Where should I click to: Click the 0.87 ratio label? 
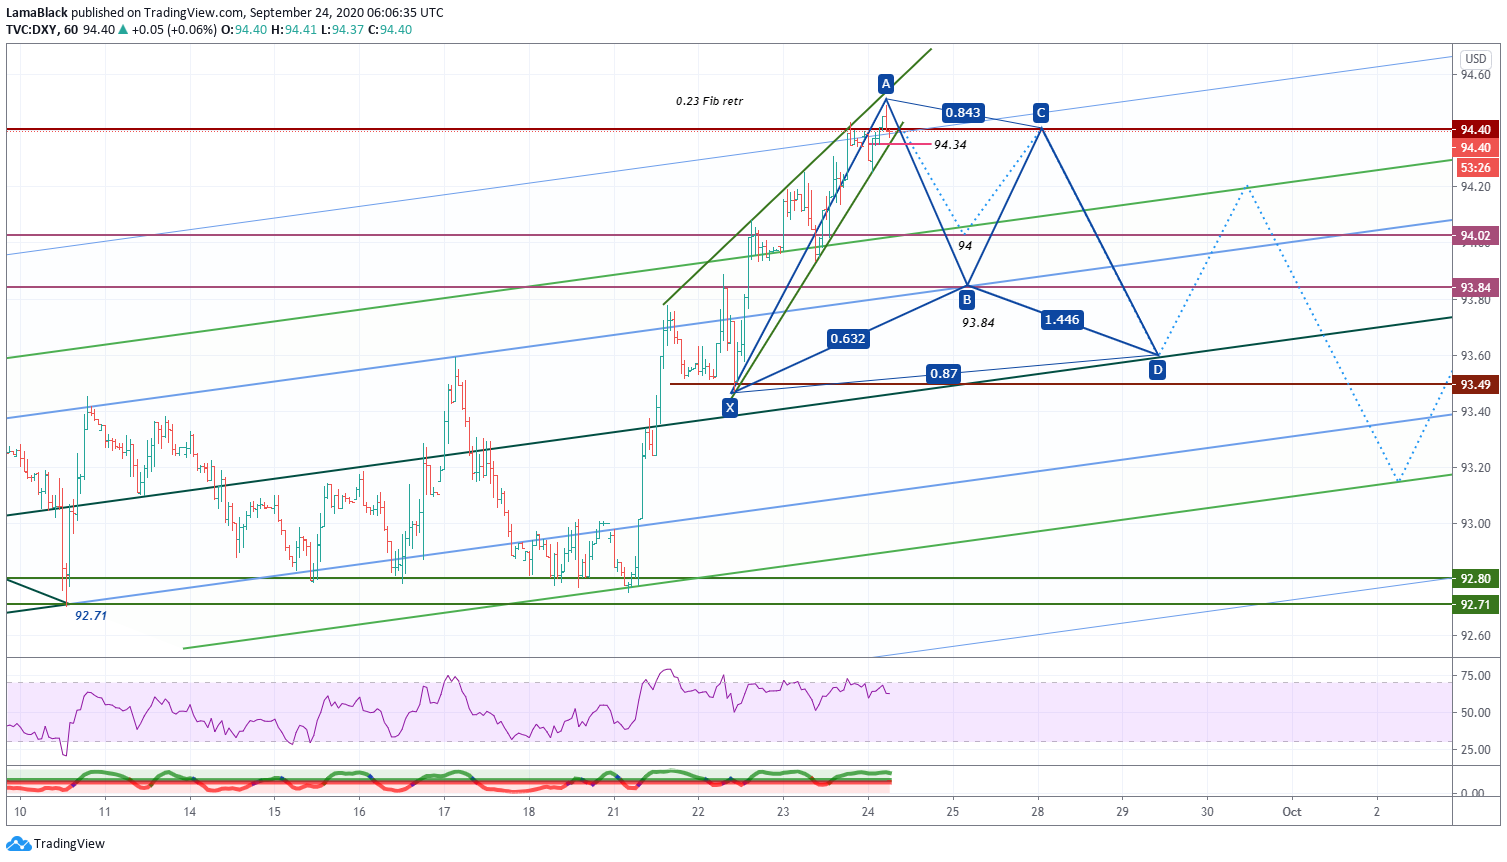944,374
